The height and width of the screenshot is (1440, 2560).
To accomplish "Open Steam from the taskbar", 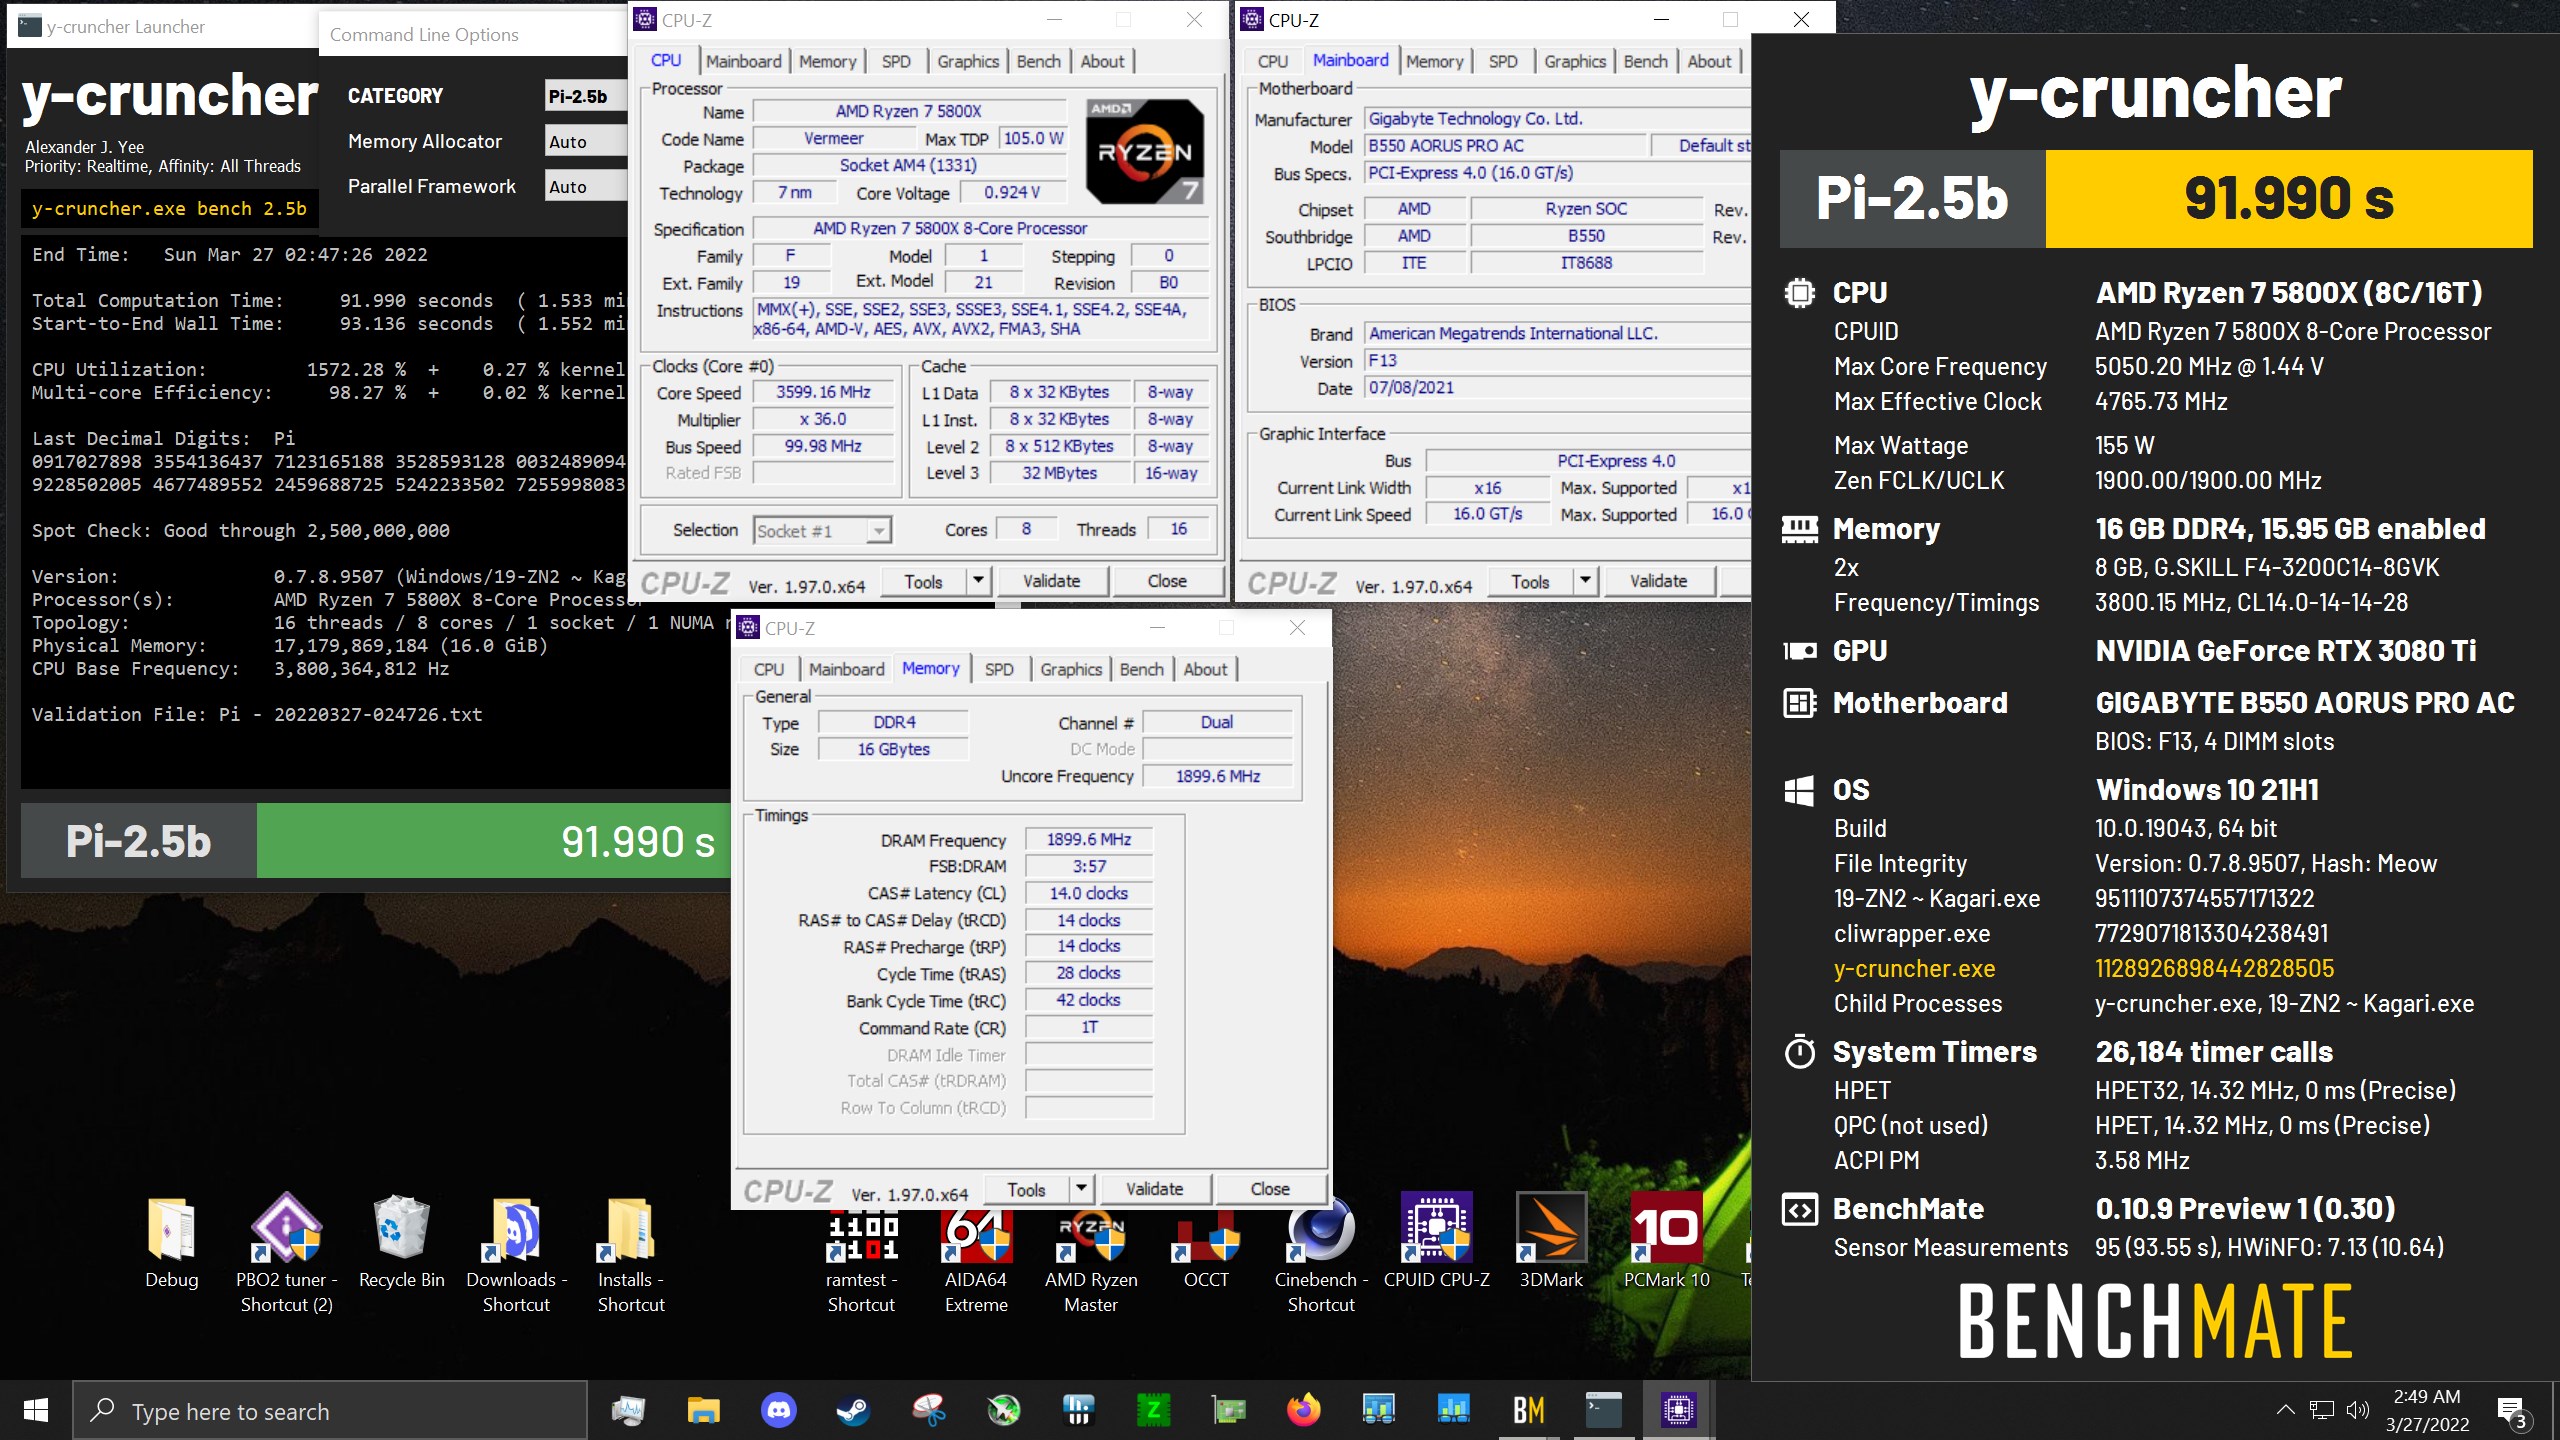I will tap(853, 1411).
